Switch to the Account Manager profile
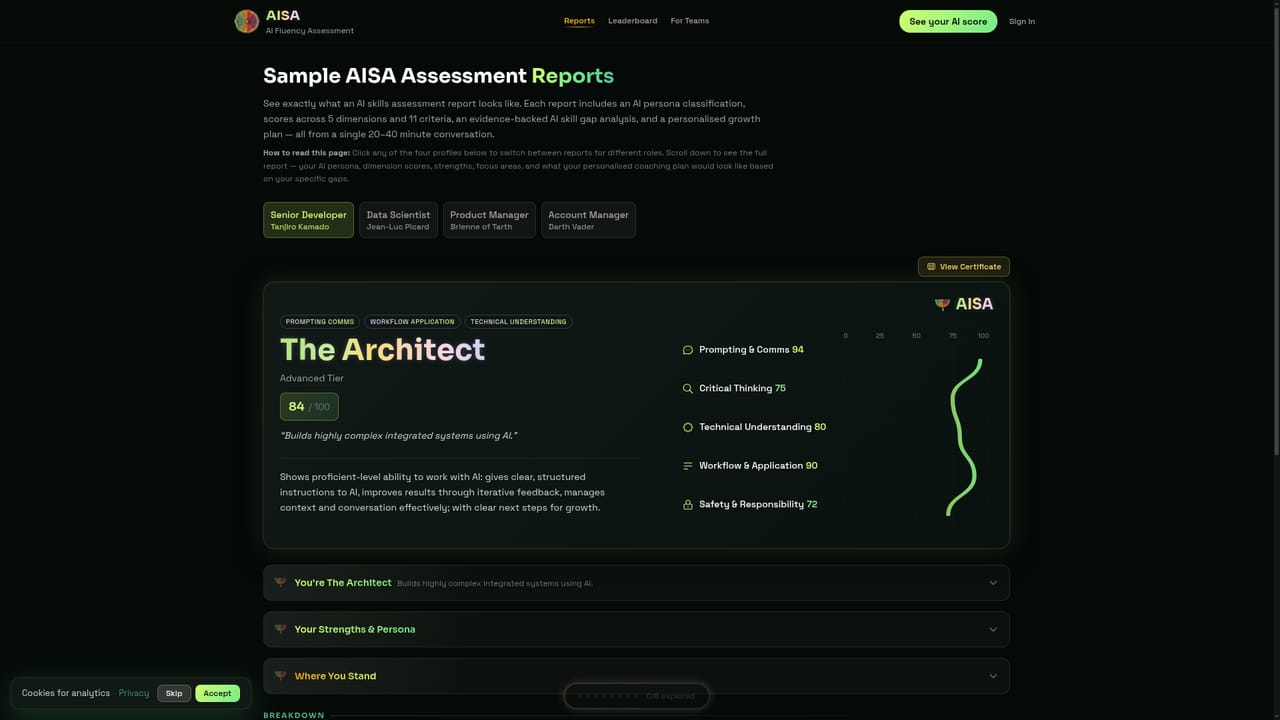This screenshot has height=720, width=1280. click(x=588, y=220)
